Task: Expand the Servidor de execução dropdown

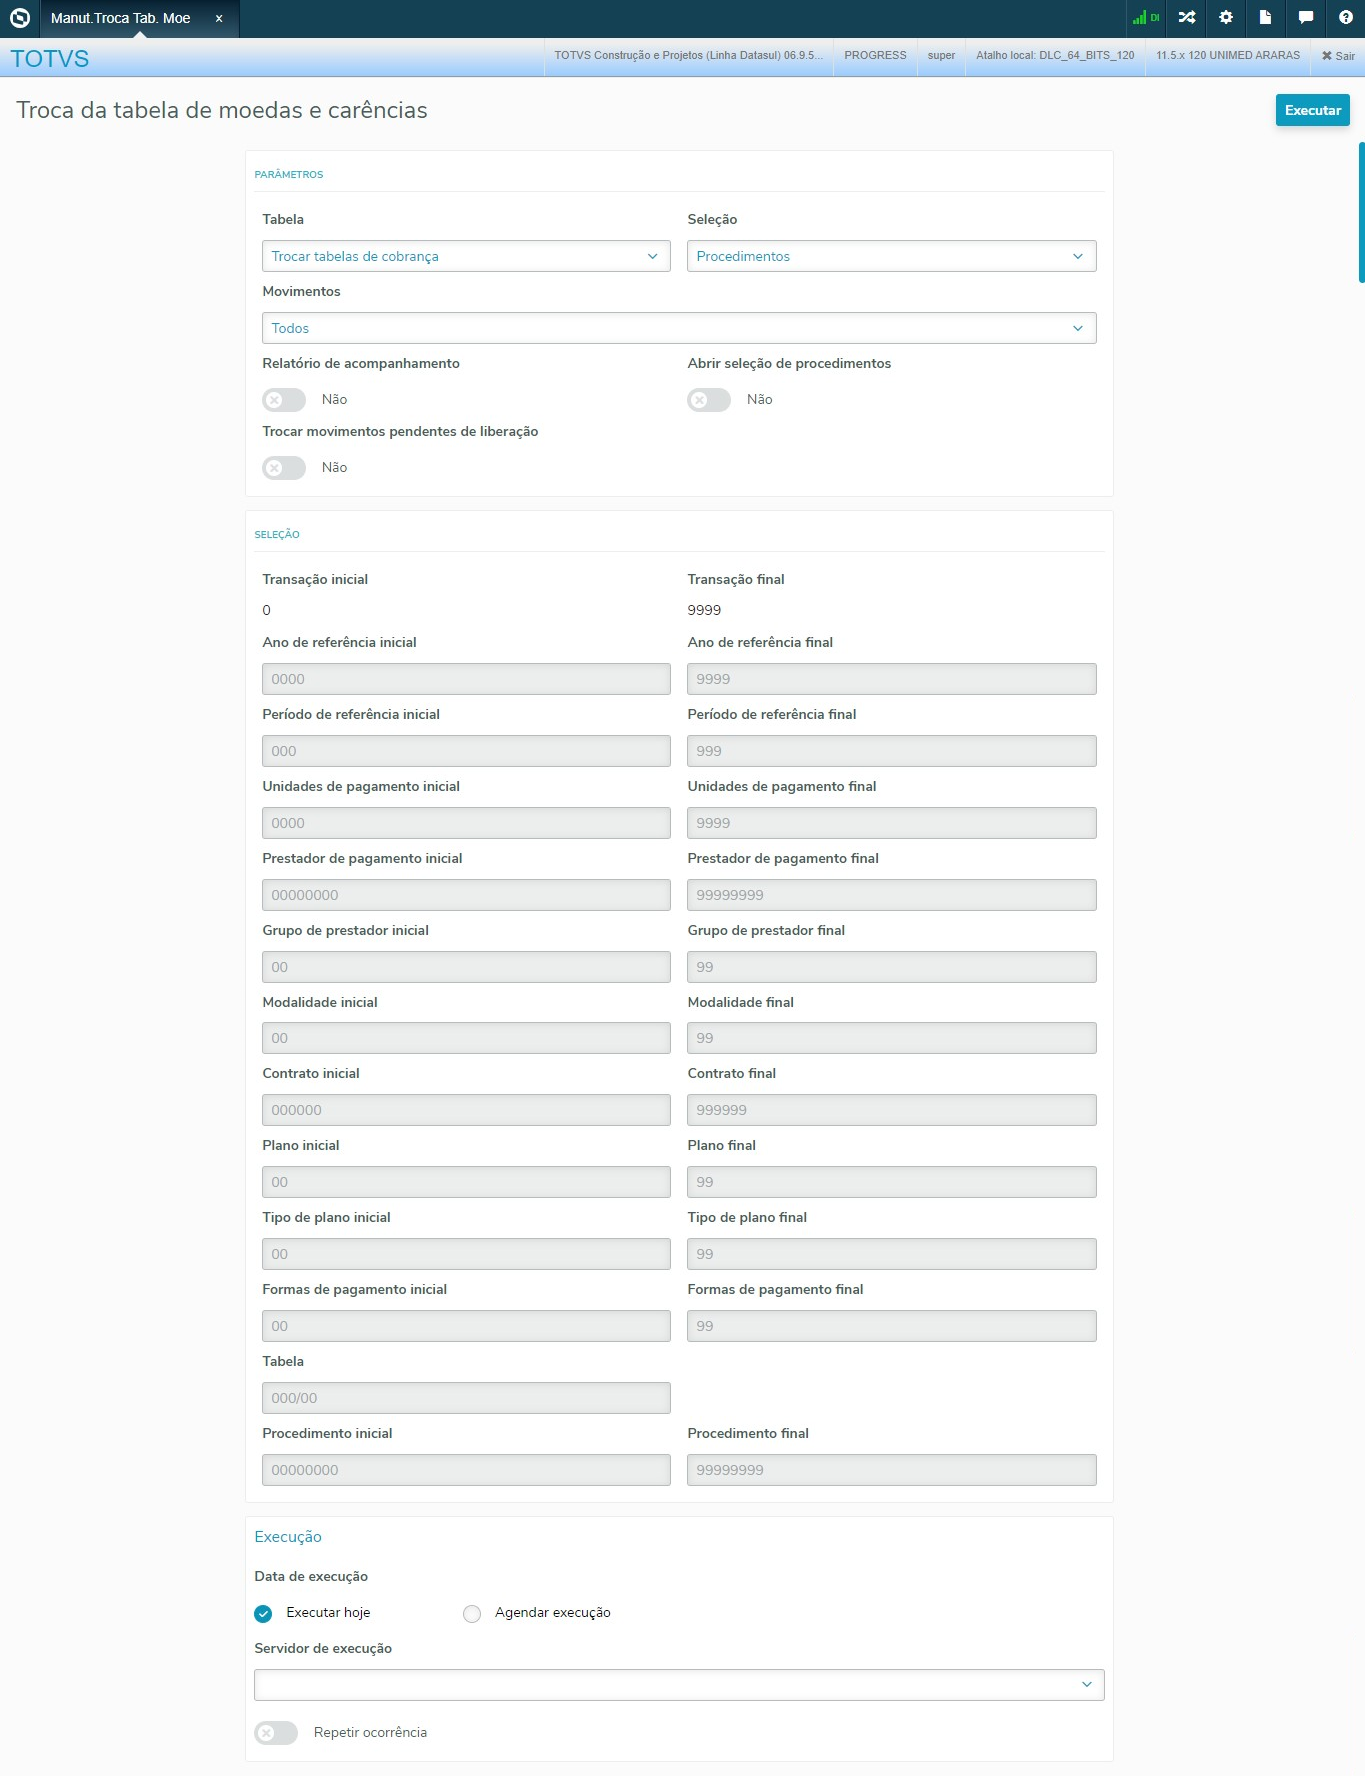Action: click(x=679, y=1685)
